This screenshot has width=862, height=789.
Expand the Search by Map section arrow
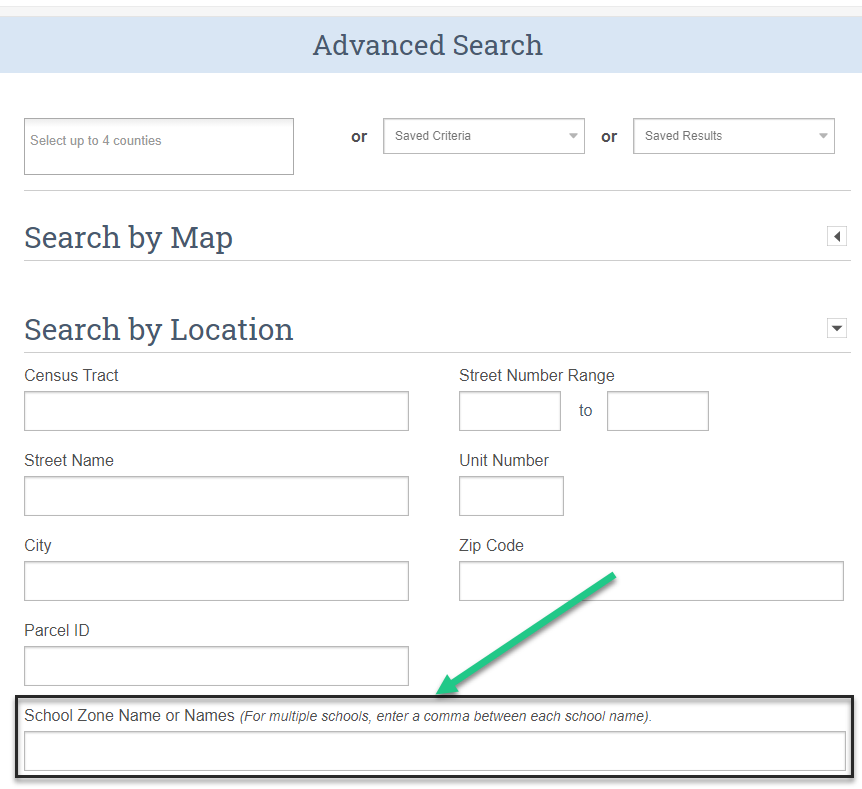[837, 237]
